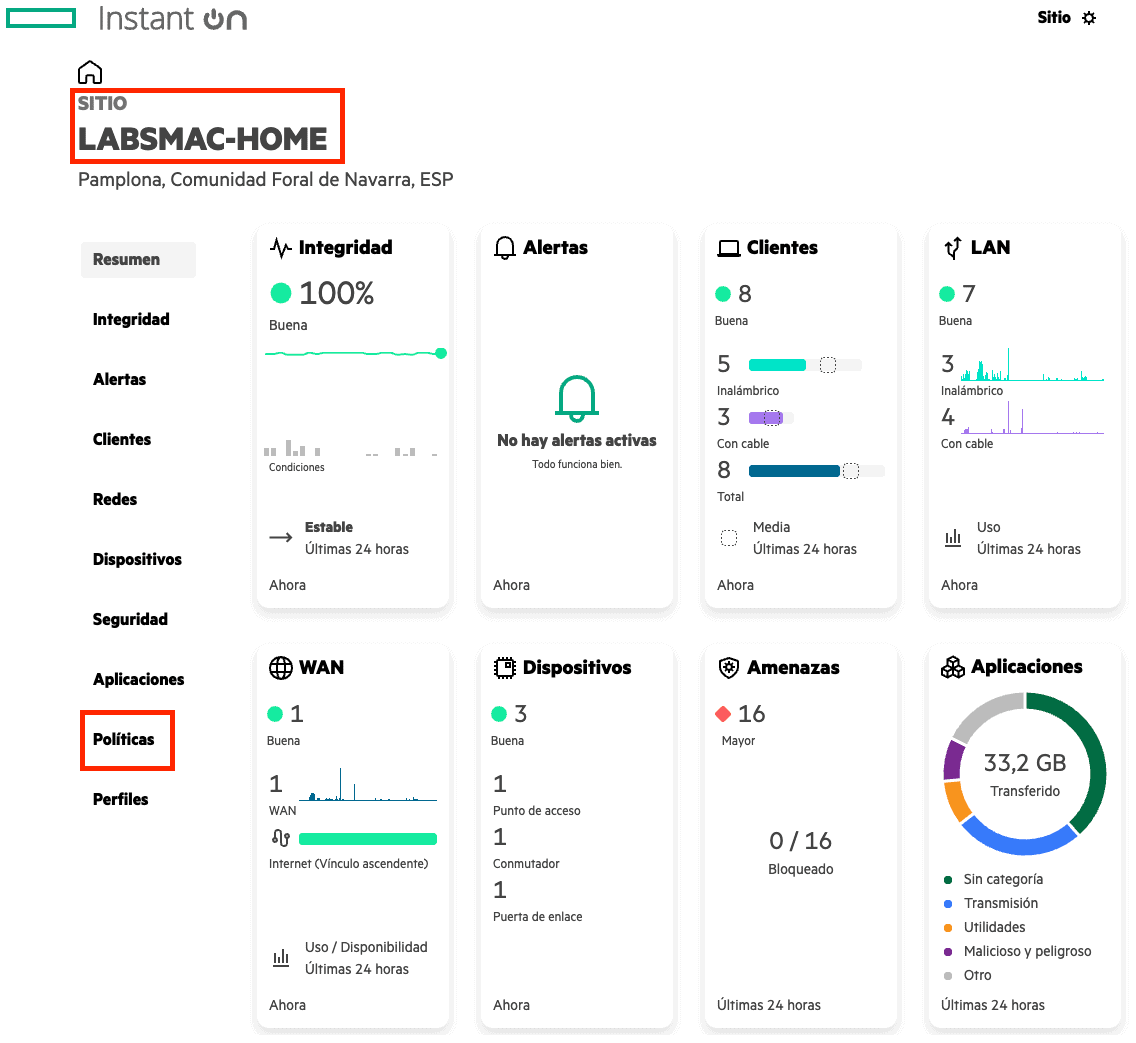
Task: Click the home icon above the site name
Action: point(90,72)
